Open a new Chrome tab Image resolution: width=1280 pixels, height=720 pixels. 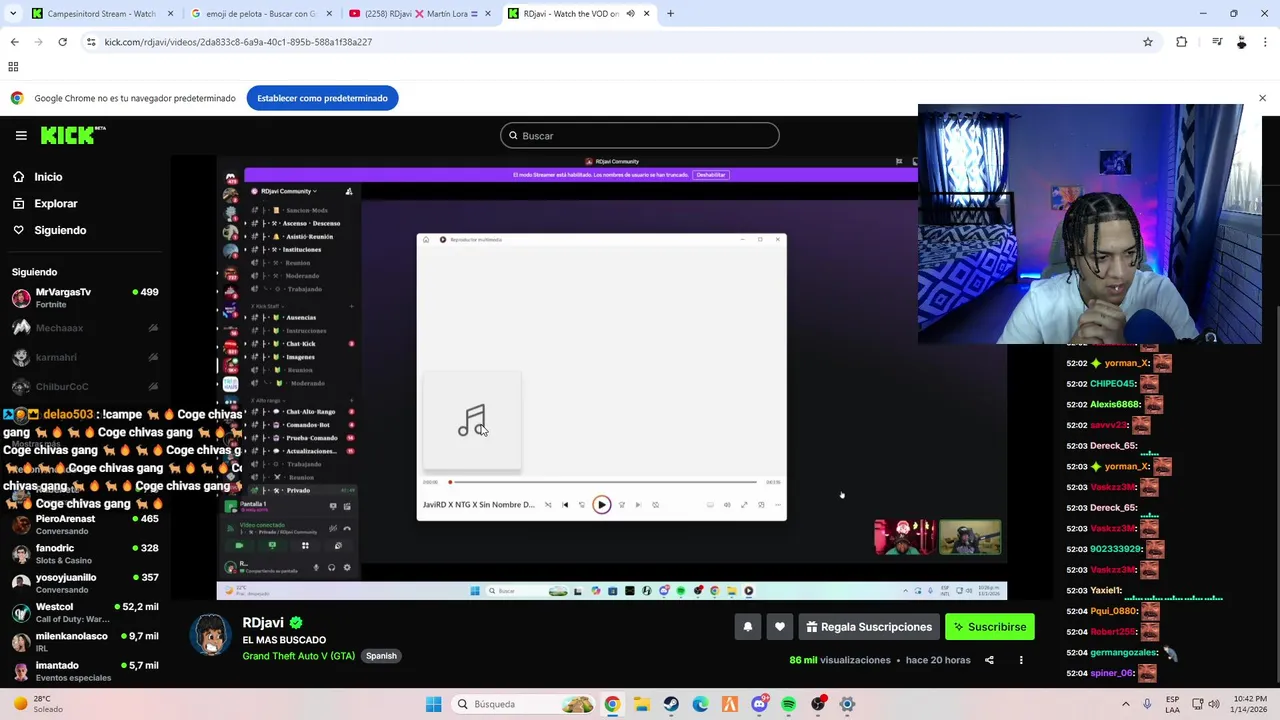[670, 14]
